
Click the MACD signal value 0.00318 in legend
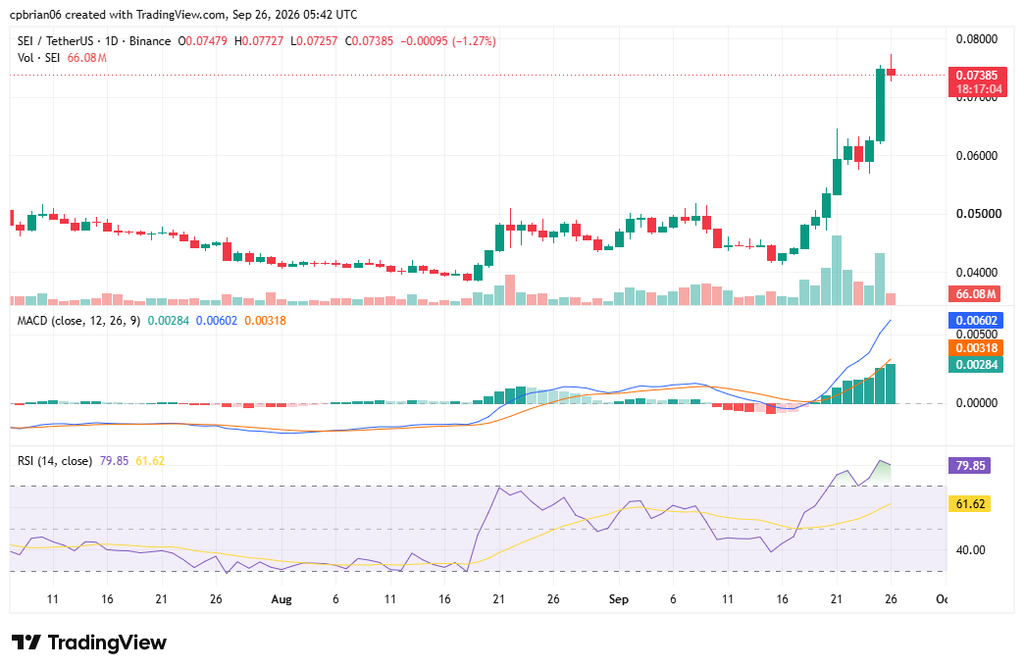click(x=265, y=321)
